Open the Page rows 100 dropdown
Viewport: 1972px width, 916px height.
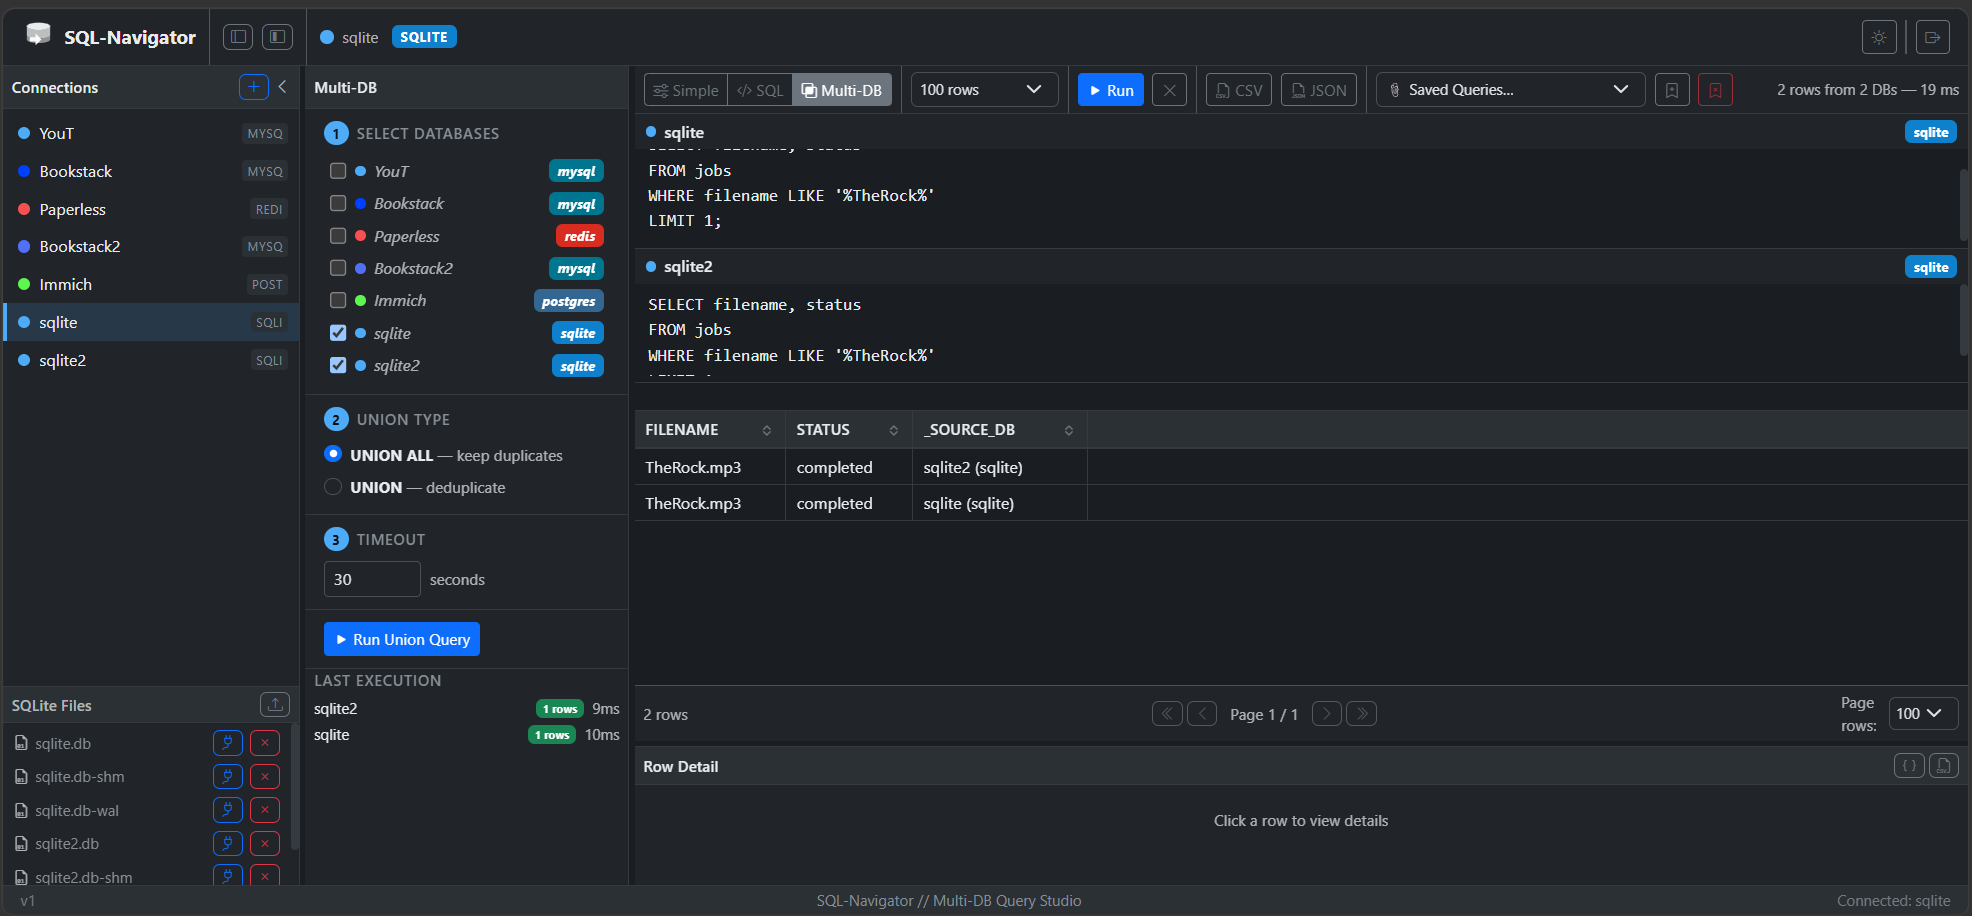[1923, 713]
